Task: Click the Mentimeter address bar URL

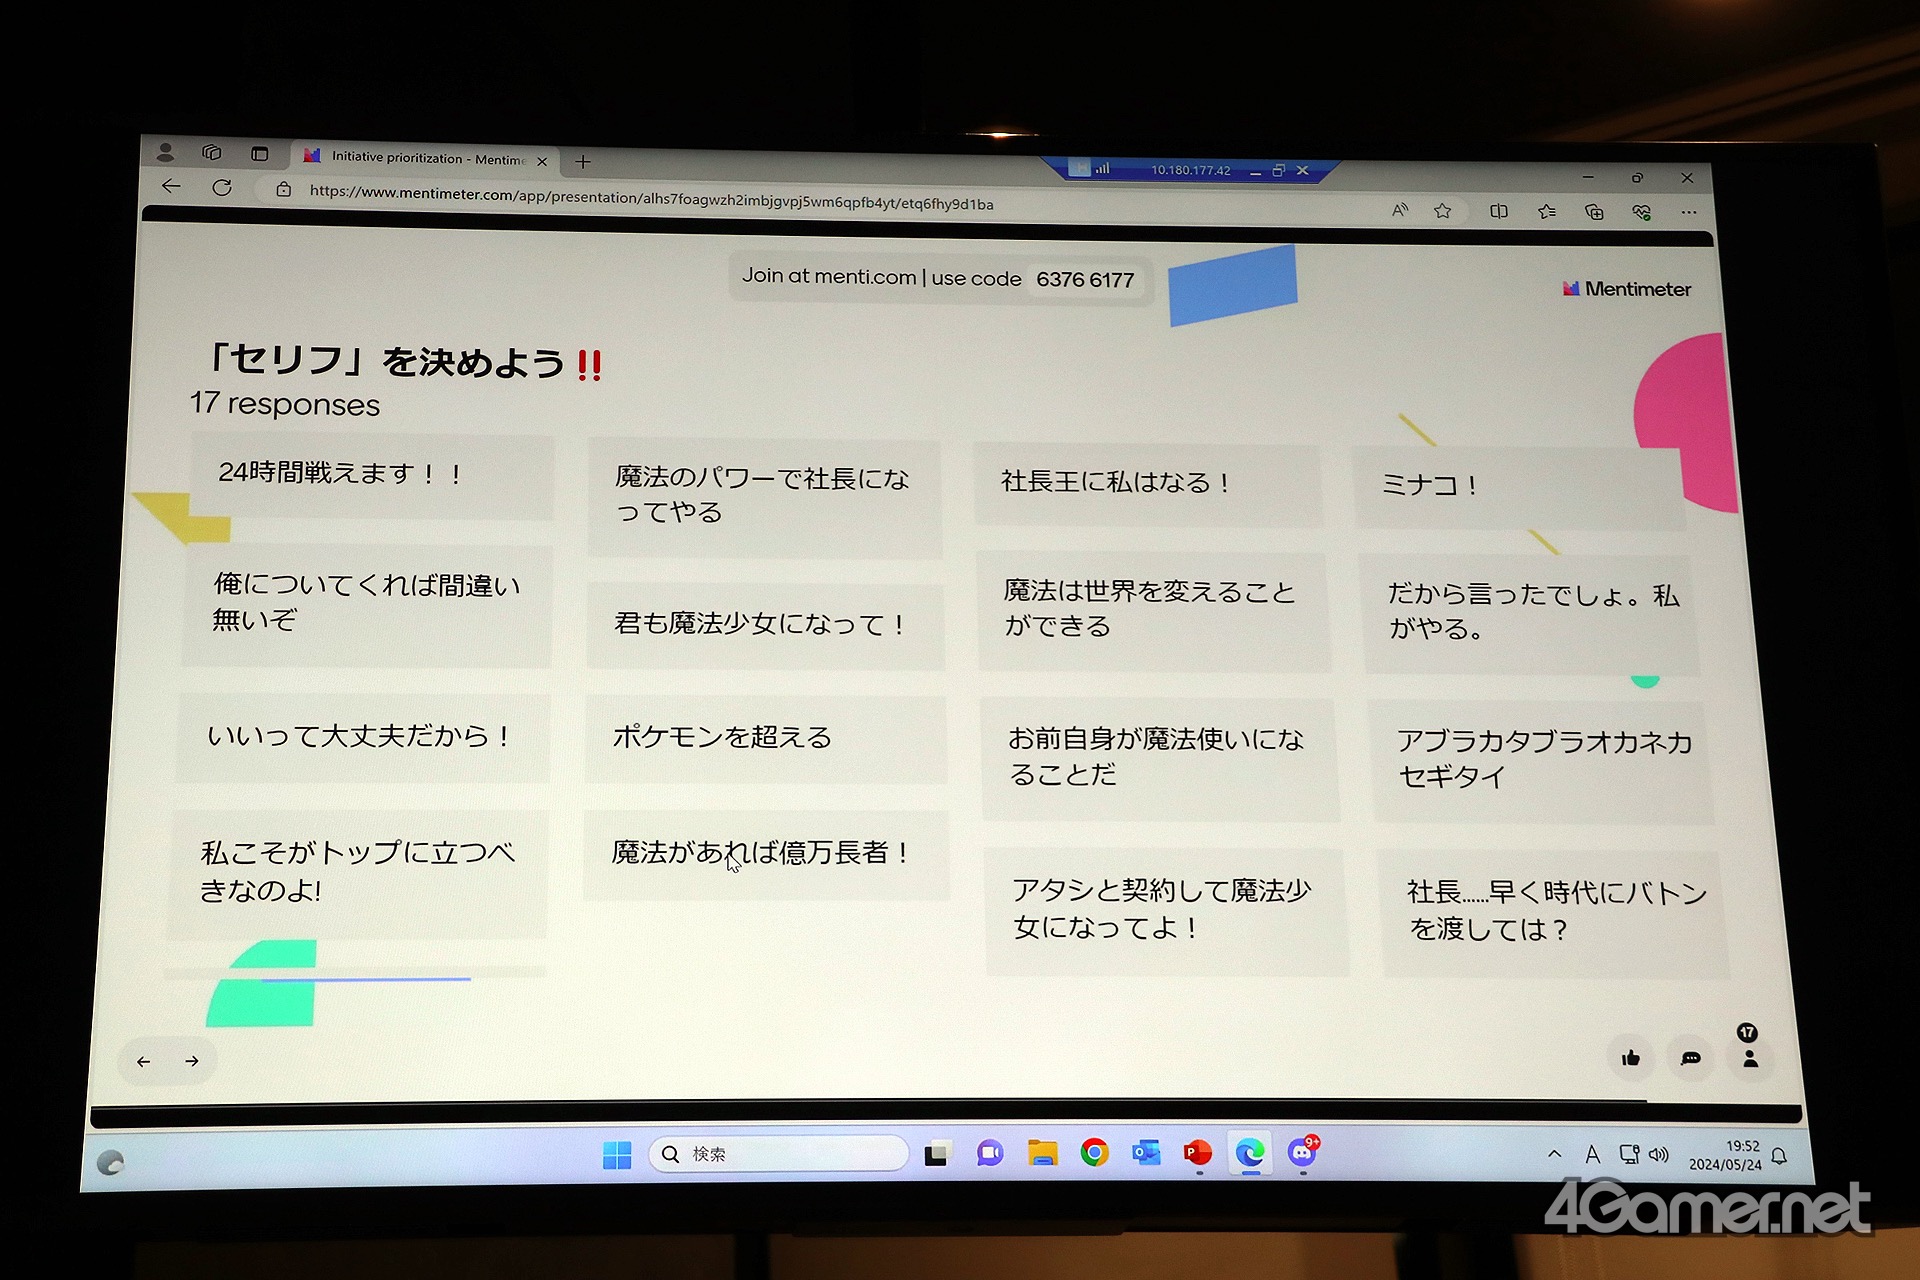Action: point(651,198)
